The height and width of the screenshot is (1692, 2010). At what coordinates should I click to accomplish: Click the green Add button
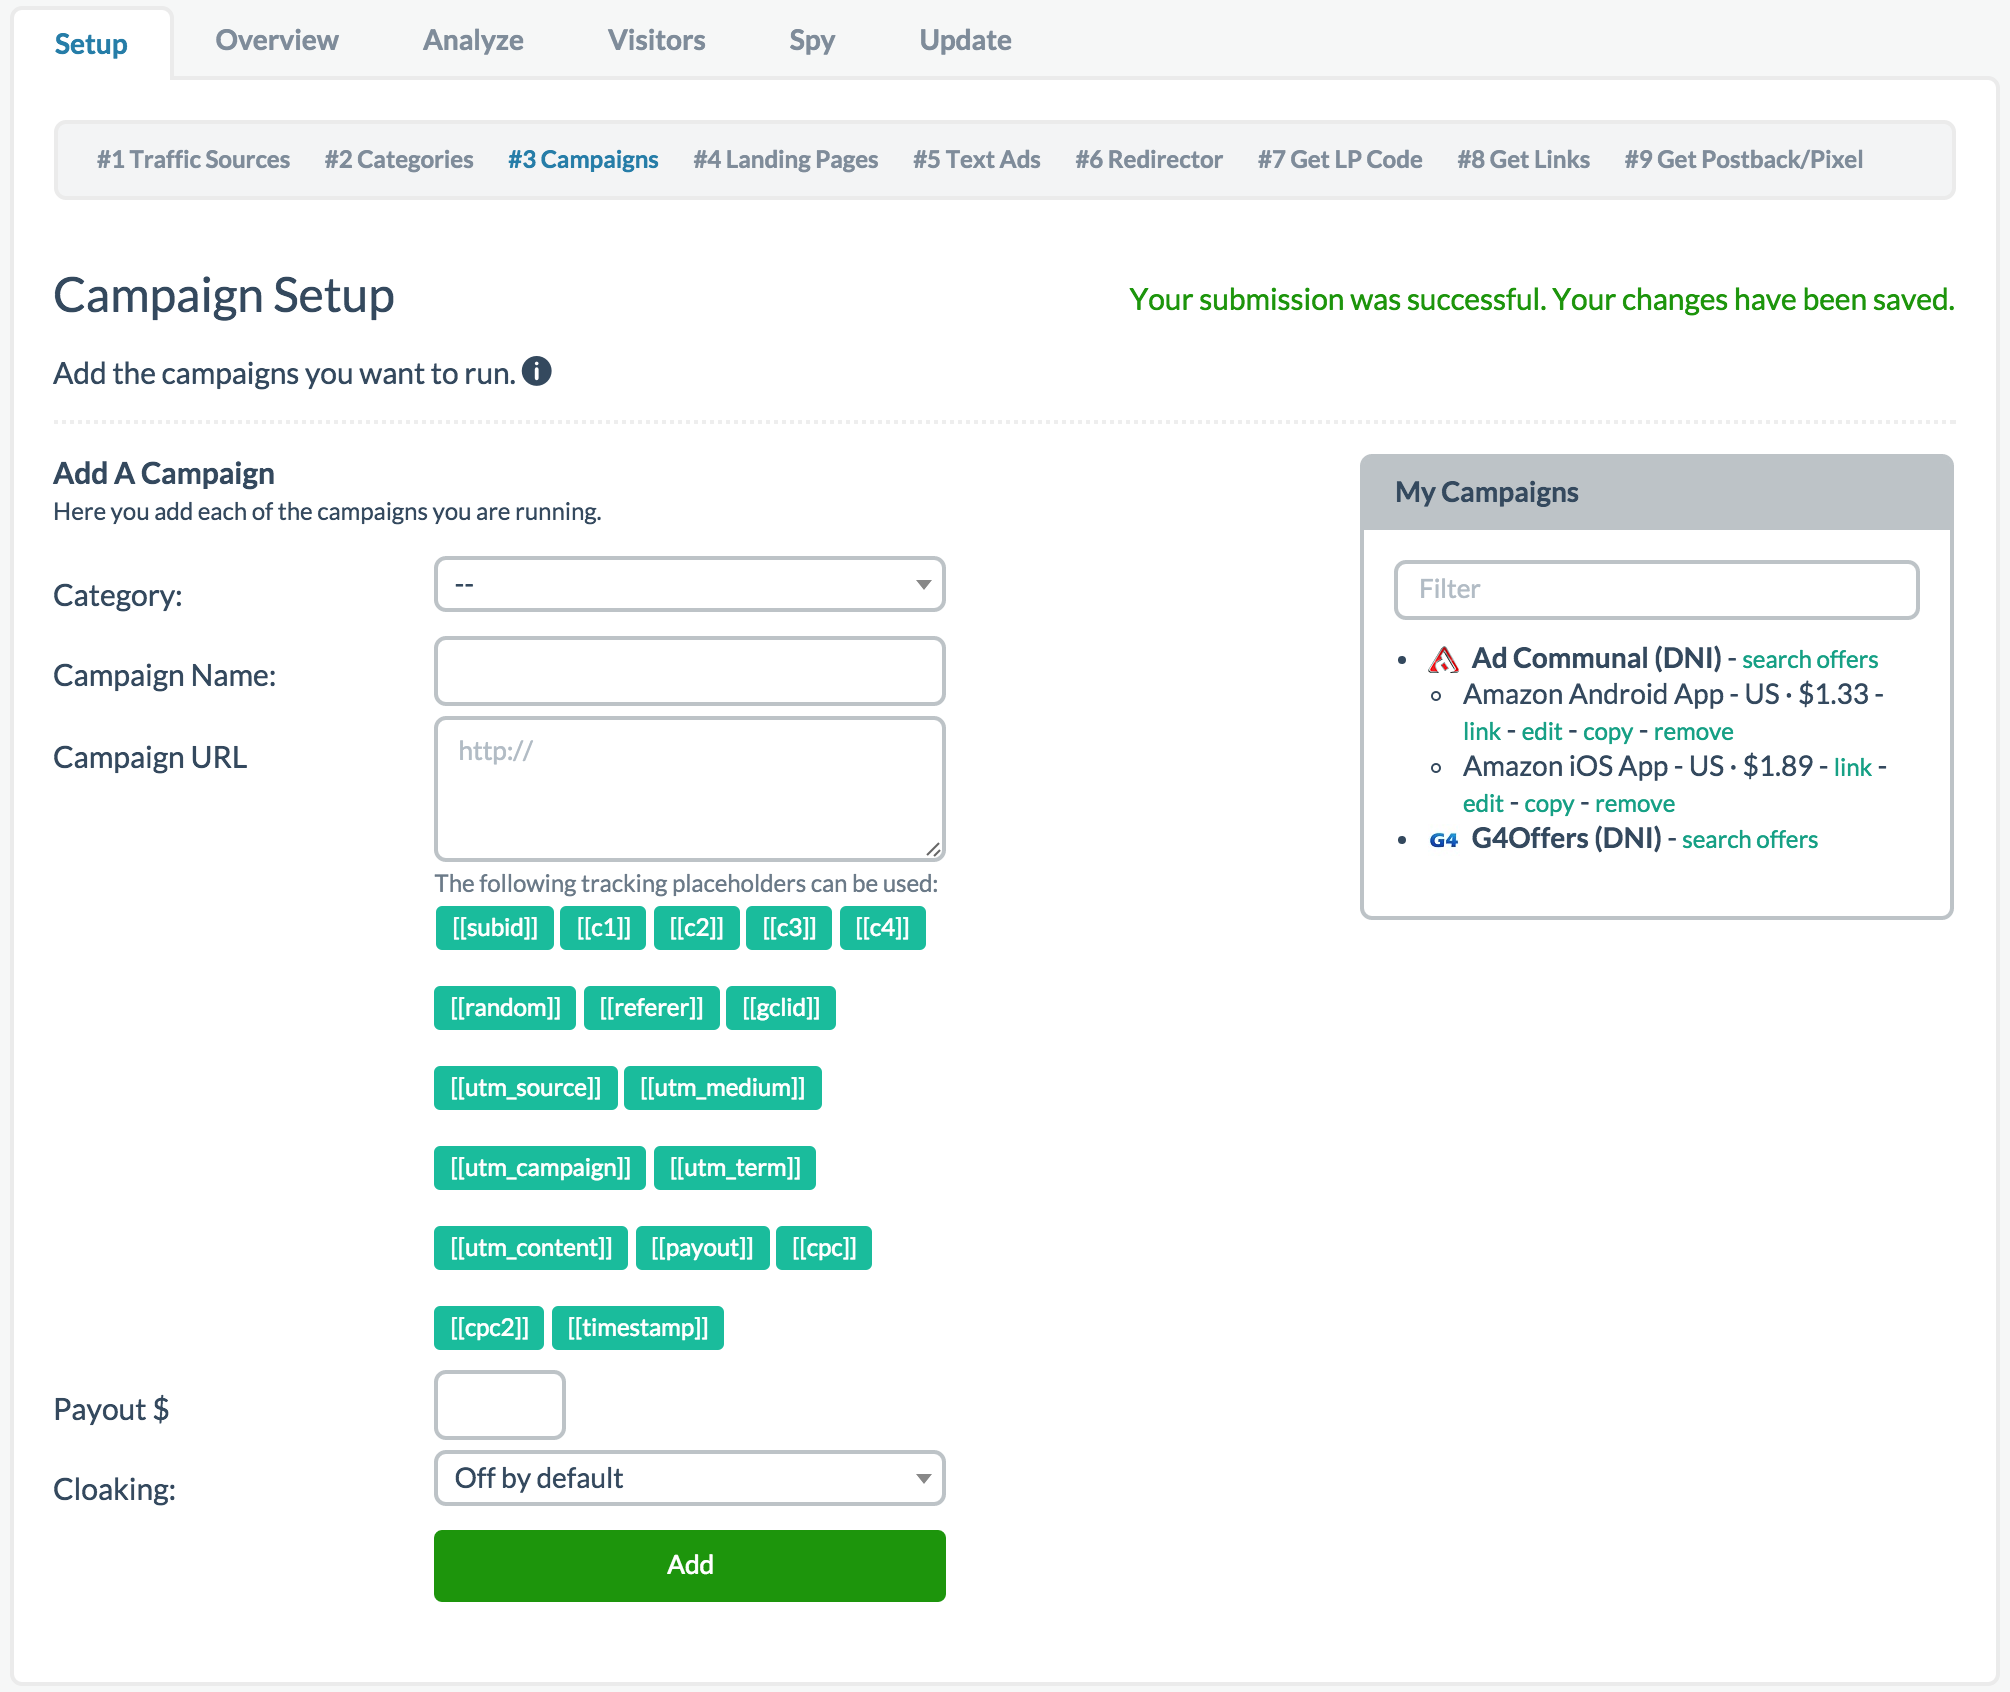click(689, 1565)
